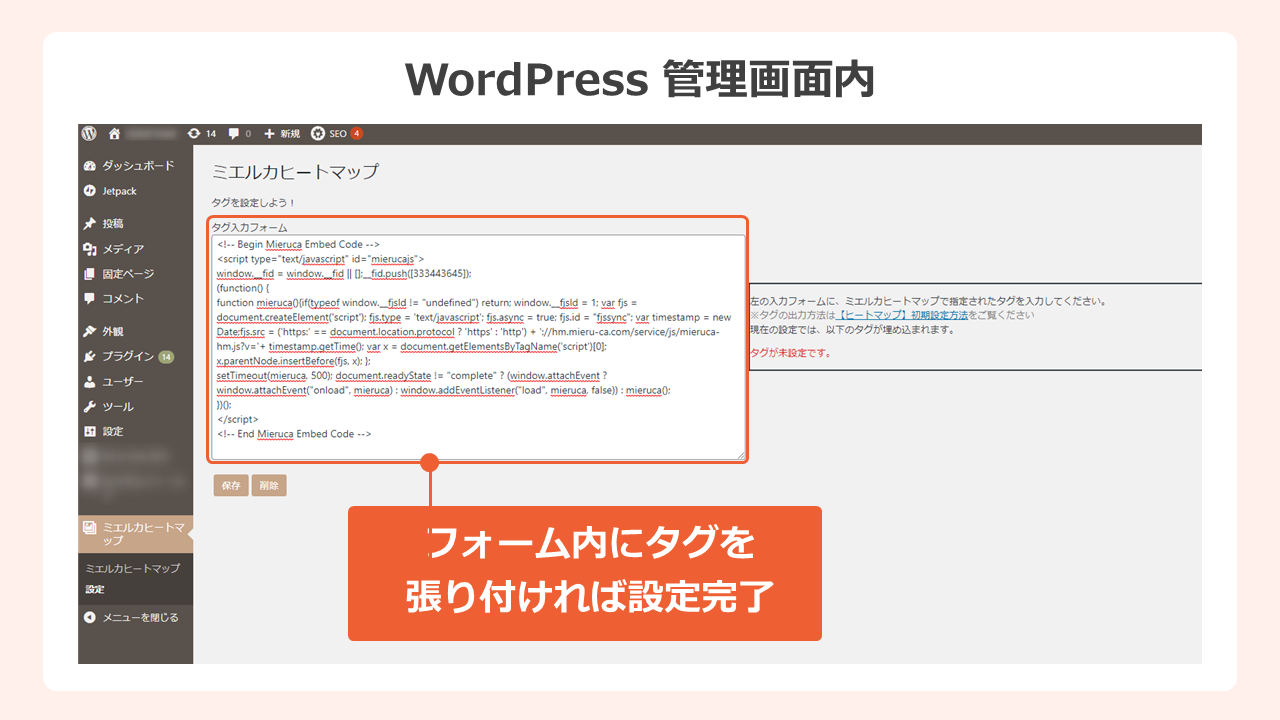Viewport: 1280px width, 720px height.
Task: Click the plus icon for 新規
Action: [x=269, y=133]
